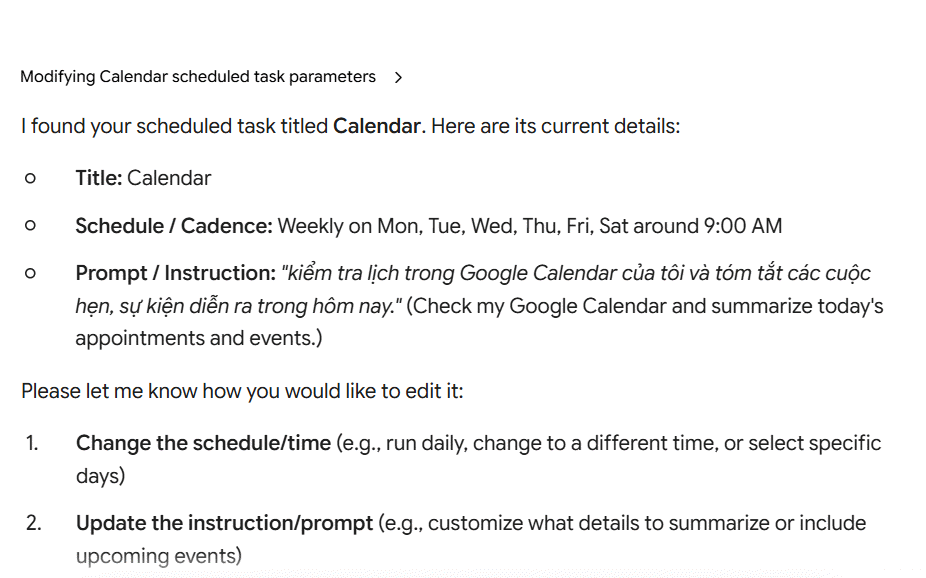
Task: Select the 'Schedule / Cadence:' bold label
Action: click(x=174, y=226)
